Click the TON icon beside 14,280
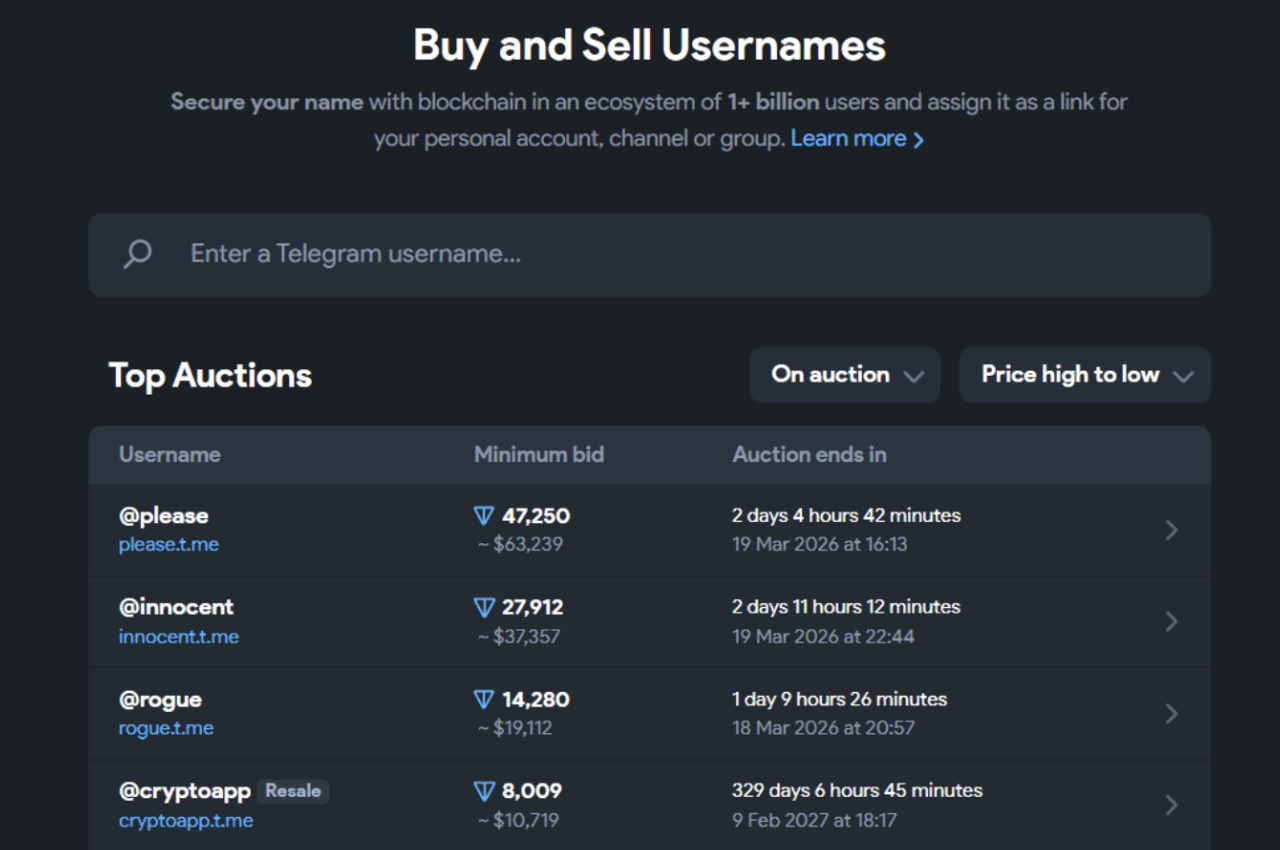 tap(484, 699)
